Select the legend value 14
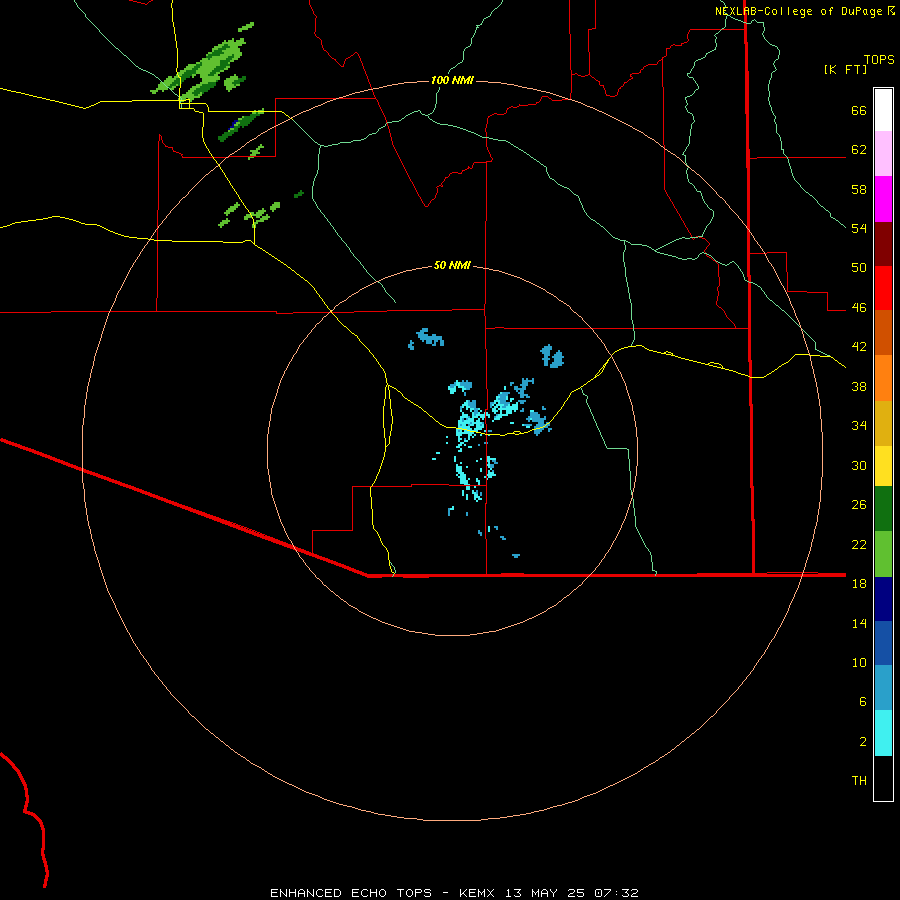The image size is (900, 900). tap(859, 623)
